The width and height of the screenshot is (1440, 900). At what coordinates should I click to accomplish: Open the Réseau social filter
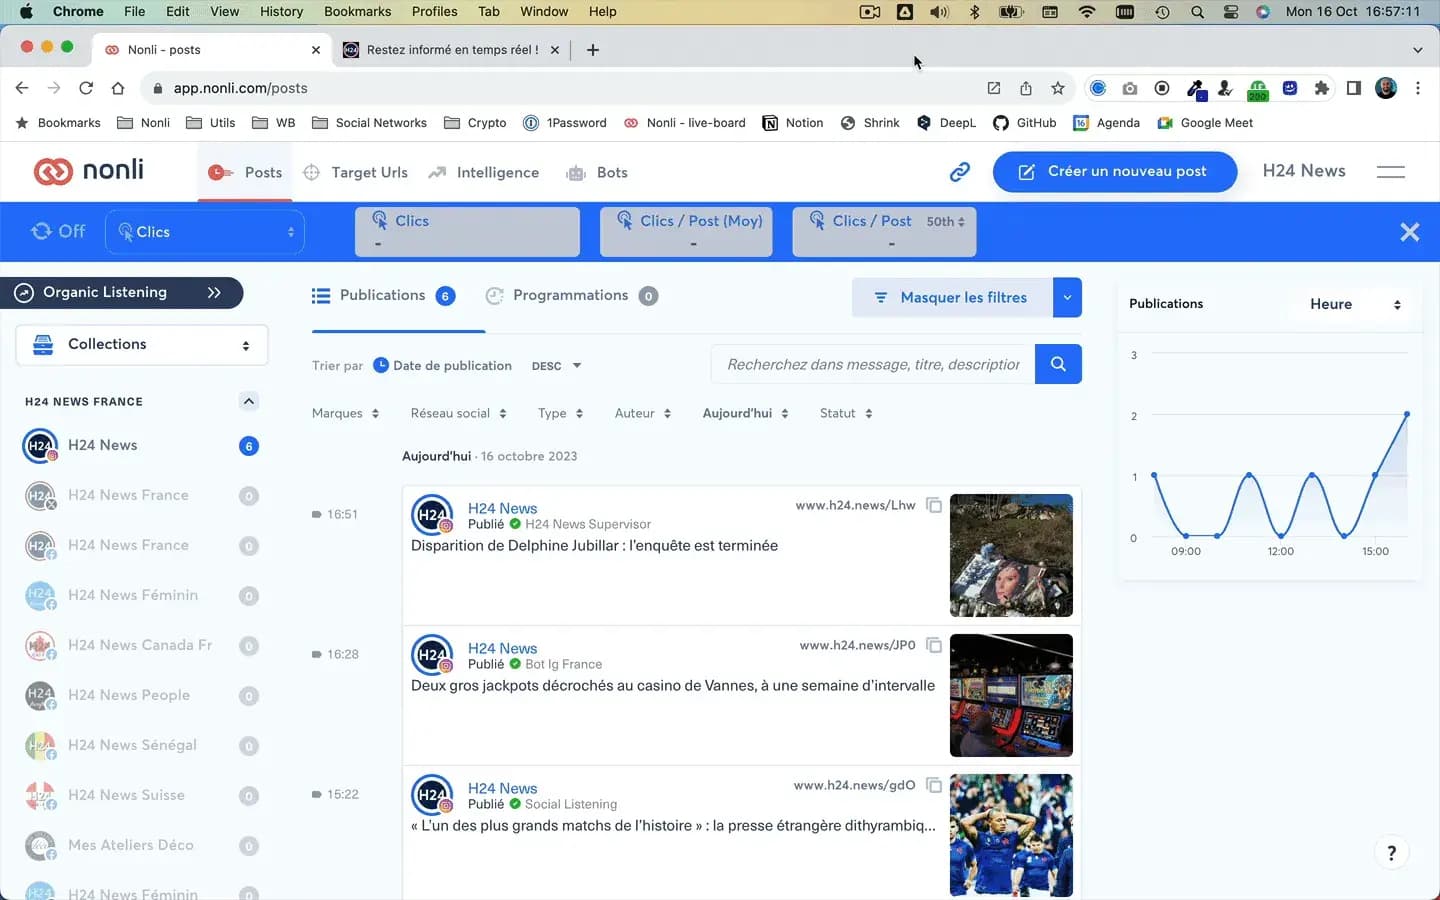pos(458,413)
